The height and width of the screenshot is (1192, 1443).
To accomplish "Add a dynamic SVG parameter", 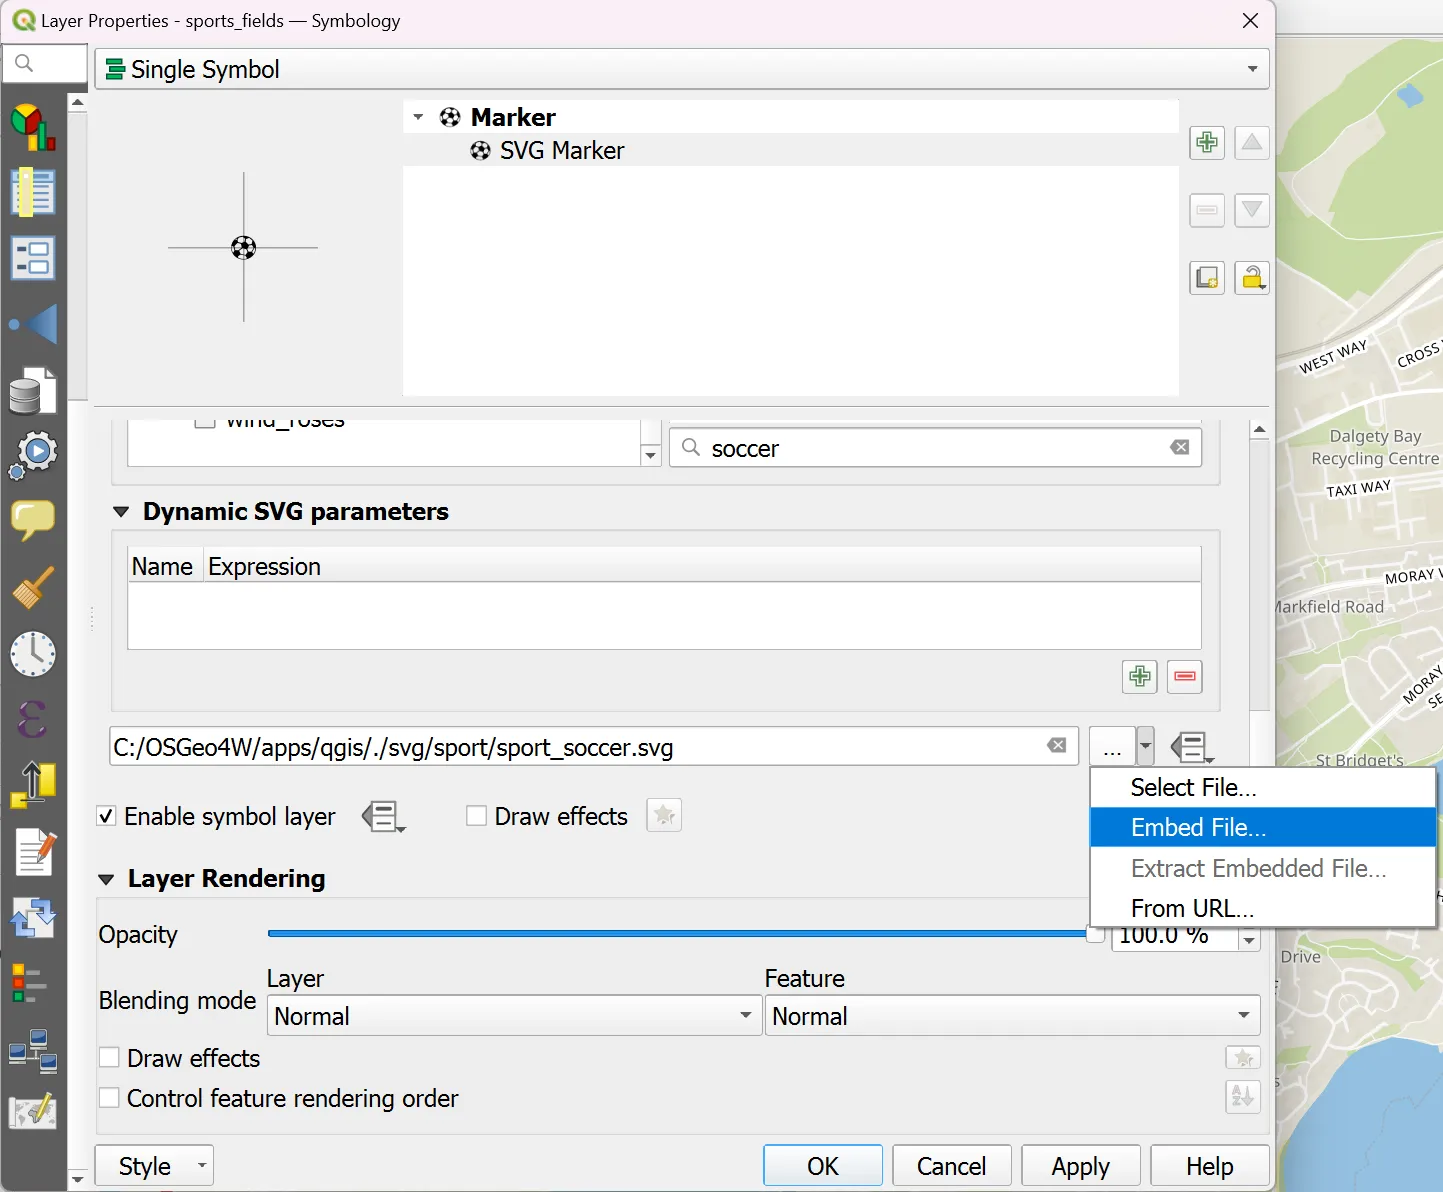I will click(x=1140, y=677).
